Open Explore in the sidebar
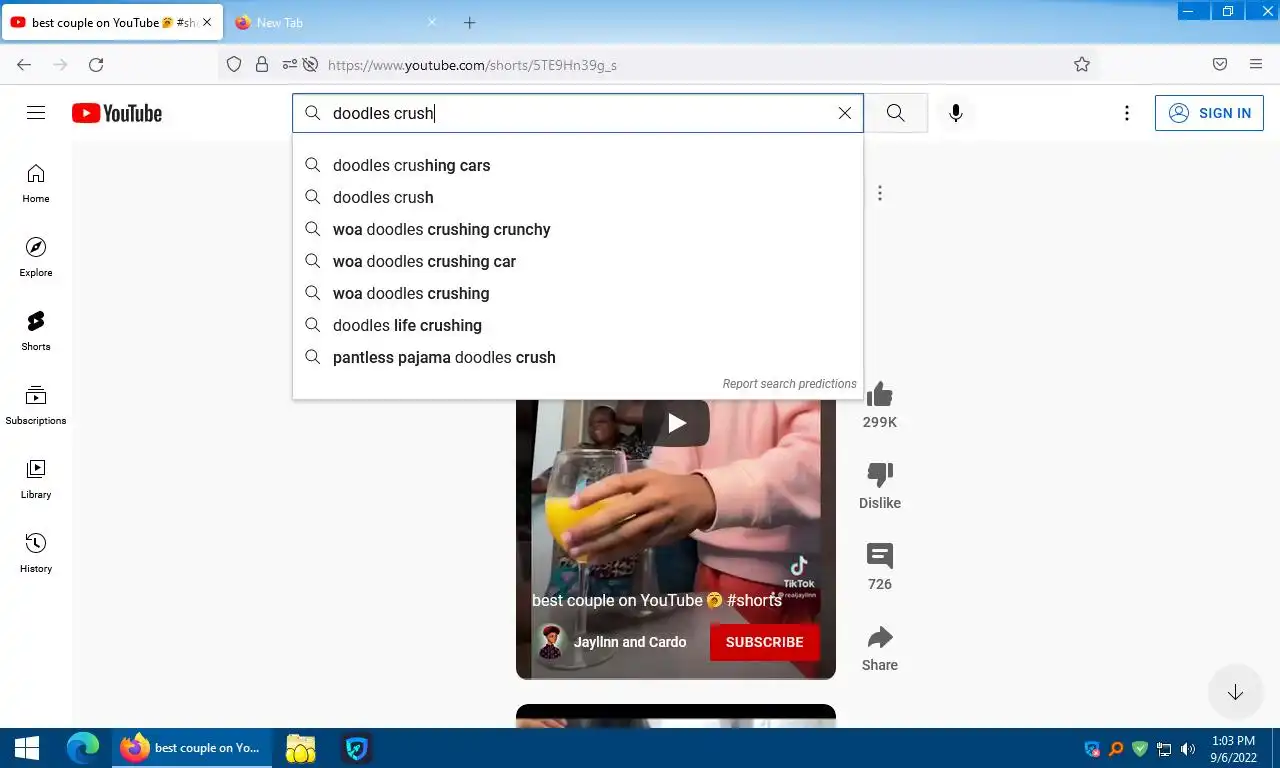The image size is (1280, 768). pos(36,257)
